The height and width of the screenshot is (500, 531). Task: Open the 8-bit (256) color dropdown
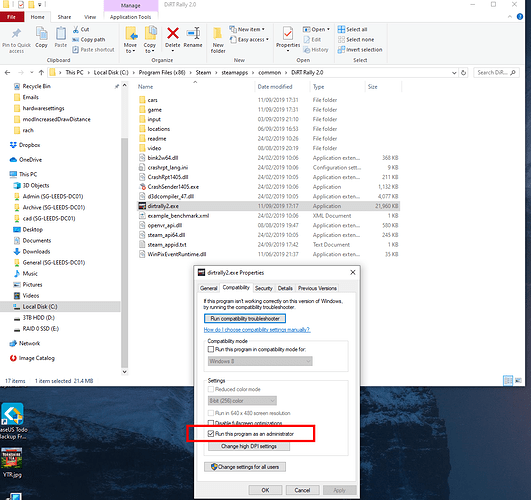pos(242,401)
